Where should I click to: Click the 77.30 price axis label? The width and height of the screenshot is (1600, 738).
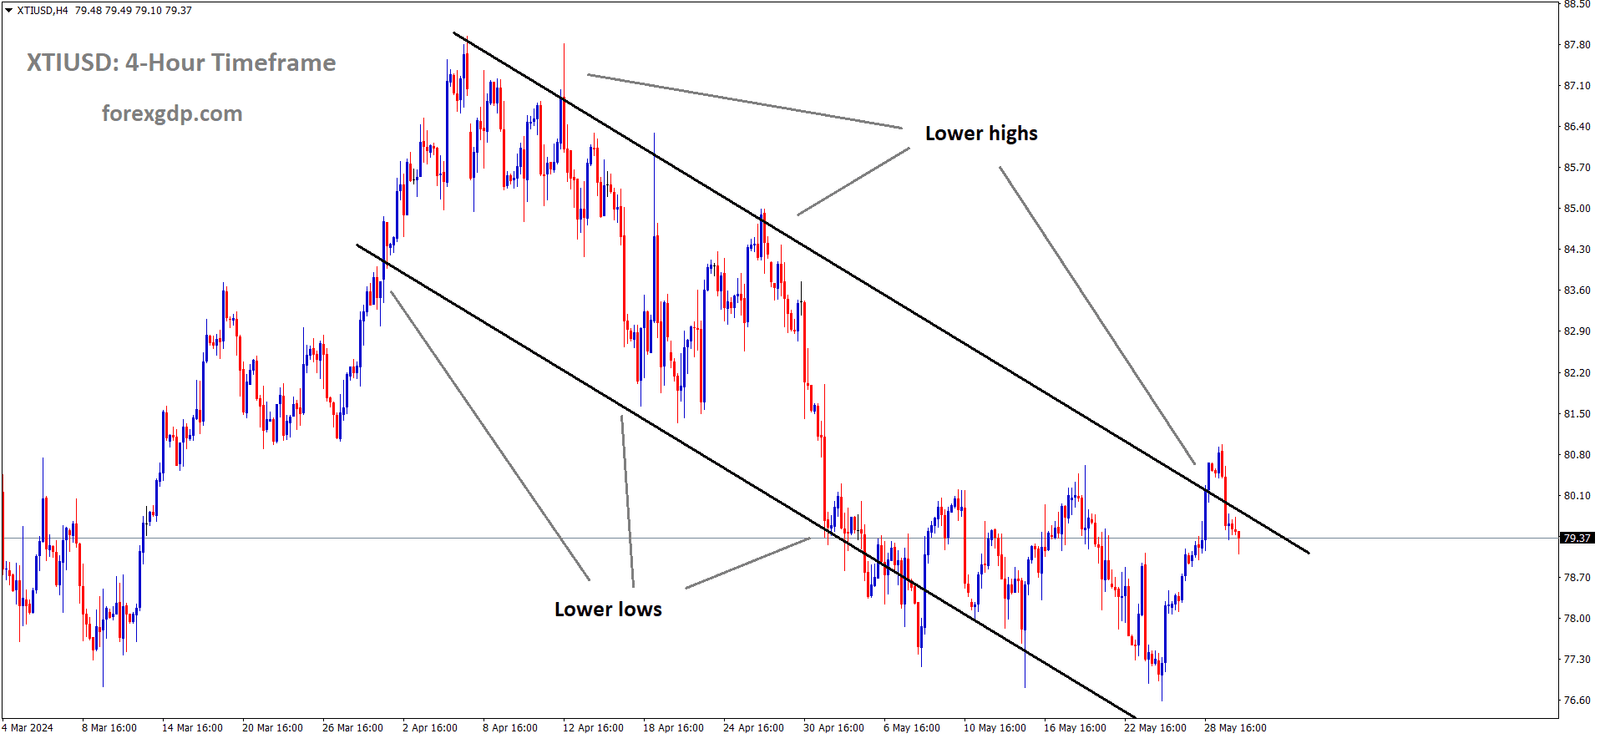(x=1577, y=660)
